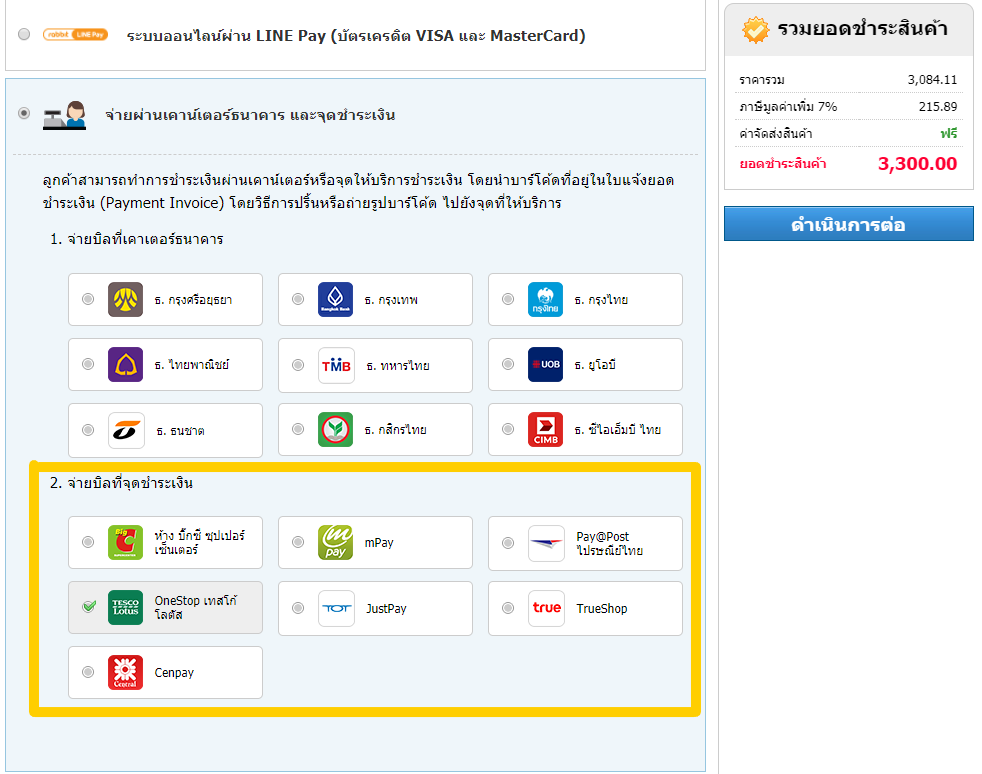Screen dimensions: 982x774
Task: Click the free shipping ฟรี text
Action: (949, 133)
